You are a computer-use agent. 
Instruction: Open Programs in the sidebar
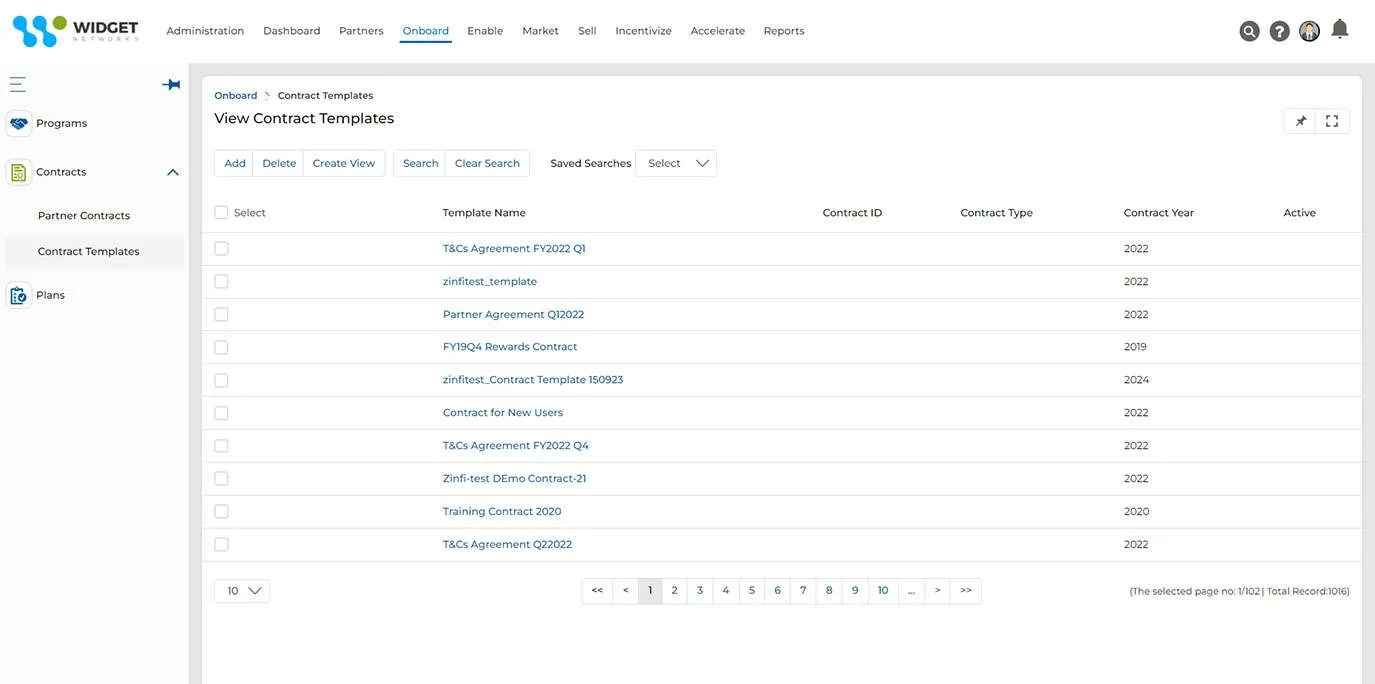pyautogui.click(x=61, y=124)
